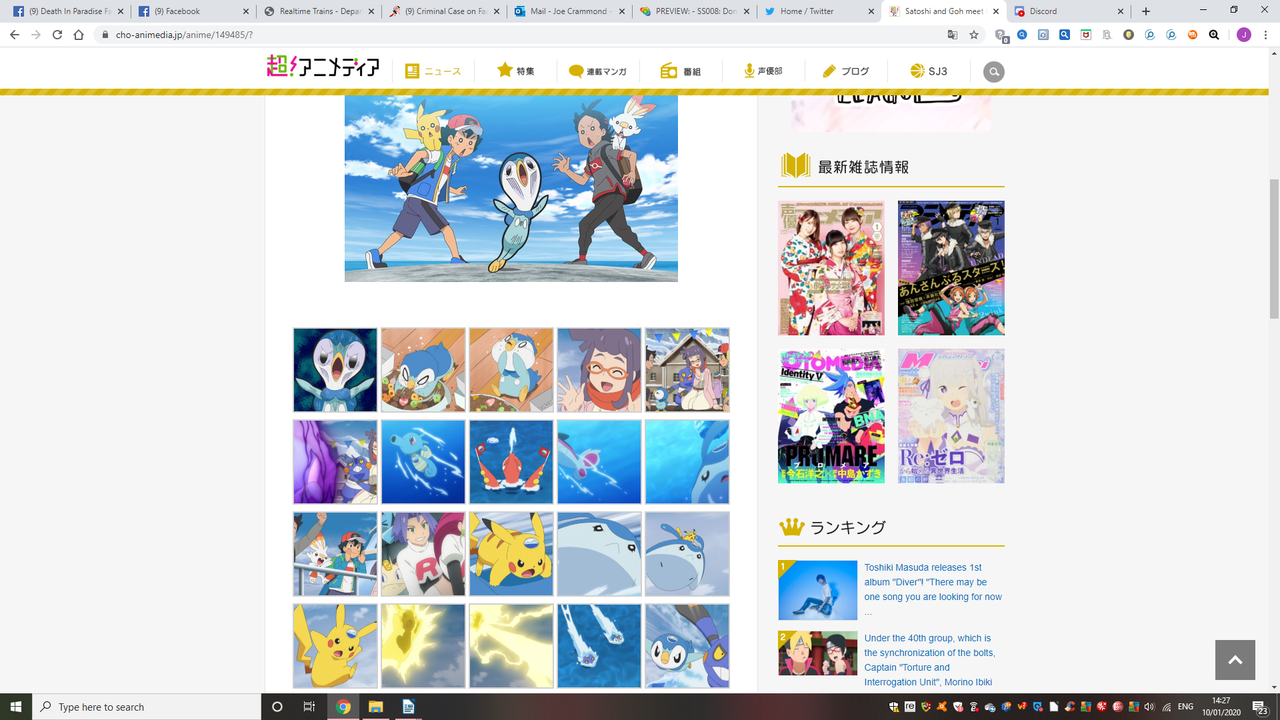Open the Torture and Interrogation Unit article link
The height and width of the screenshot is (720, 1280).
point(930,660)
